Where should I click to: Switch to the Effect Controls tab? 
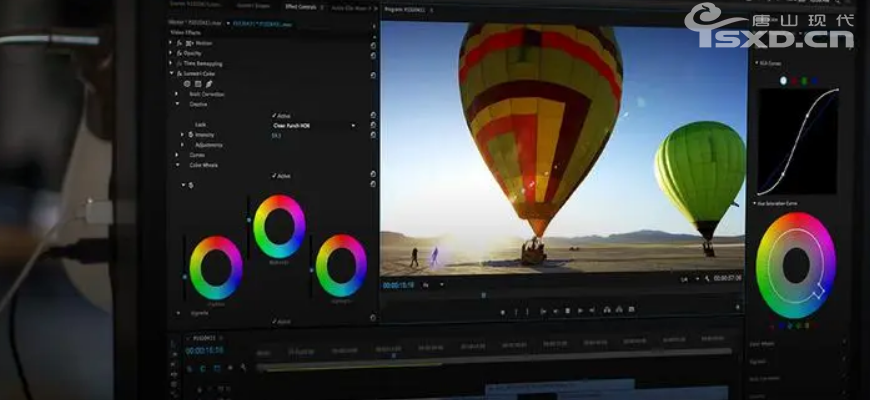pyautogui.click(x=301, y=7)
